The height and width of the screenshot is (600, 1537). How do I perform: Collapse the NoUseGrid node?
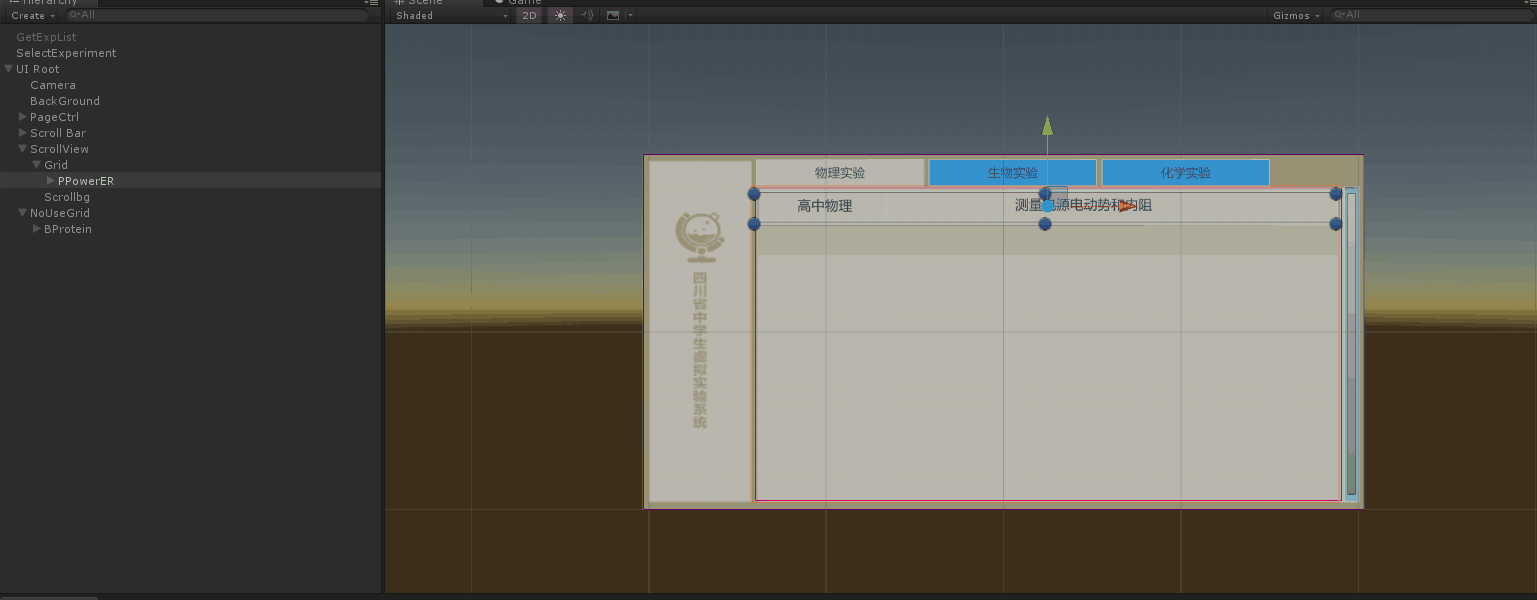pos(23,213)
